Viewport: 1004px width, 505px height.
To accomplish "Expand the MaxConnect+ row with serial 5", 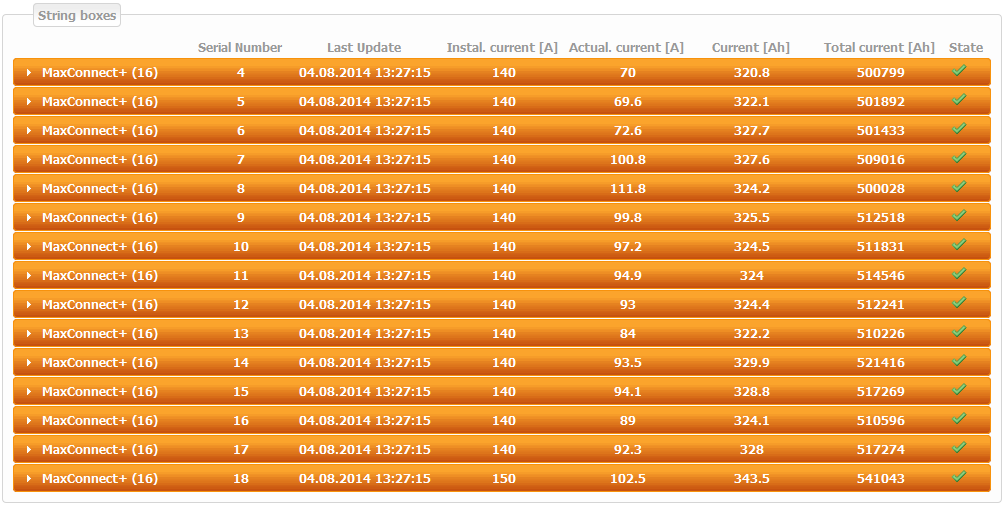I will tap(29, 102).
